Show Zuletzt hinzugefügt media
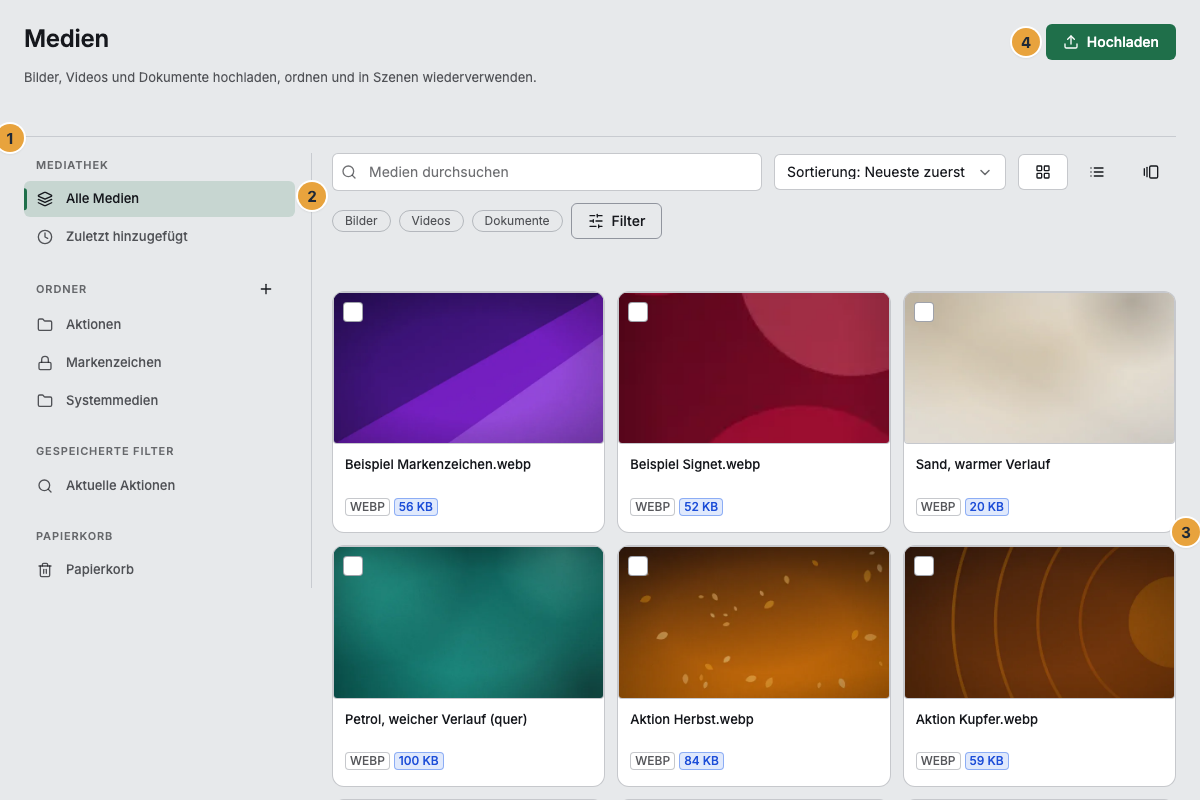The image size is (1200, 800). tap(160, 237)
